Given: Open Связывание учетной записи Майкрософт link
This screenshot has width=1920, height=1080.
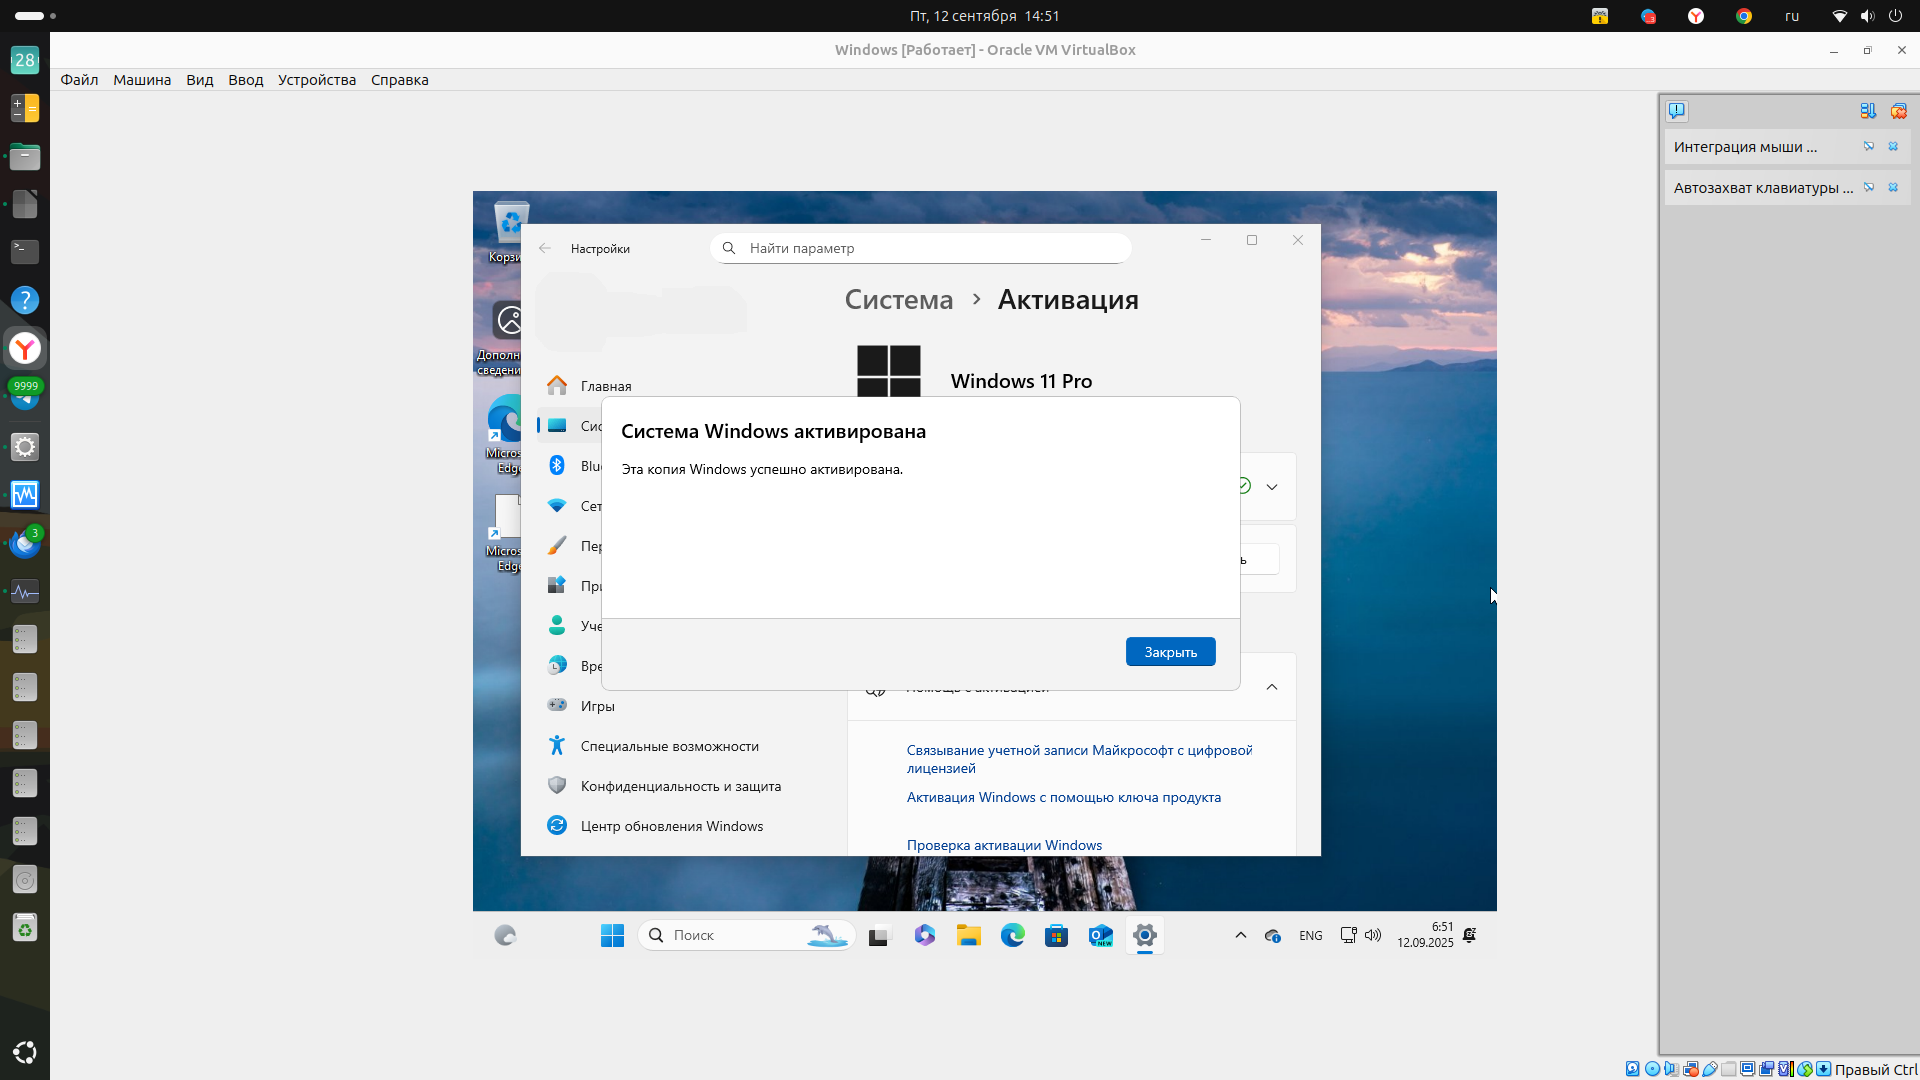Looking at the screenshot, I should [1079, 759].
